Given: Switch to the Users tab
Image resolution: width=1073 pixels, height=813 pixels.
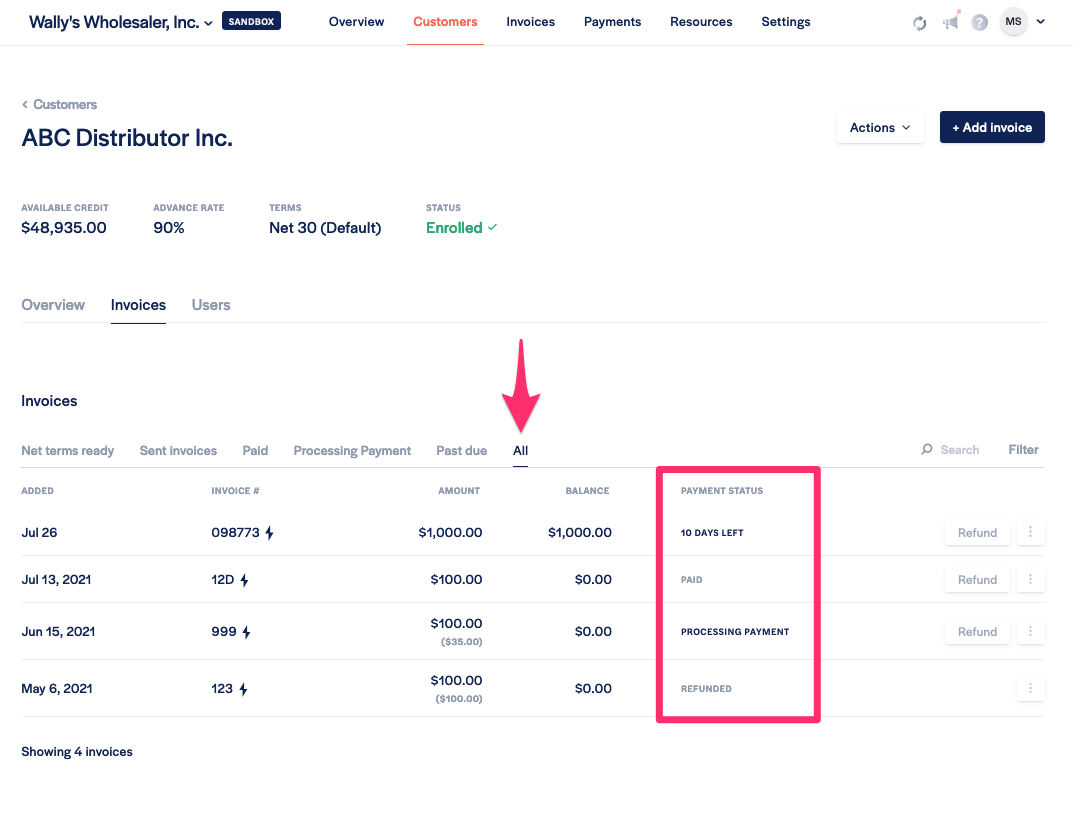Looking at the screenshot, I should click(211, 305).
